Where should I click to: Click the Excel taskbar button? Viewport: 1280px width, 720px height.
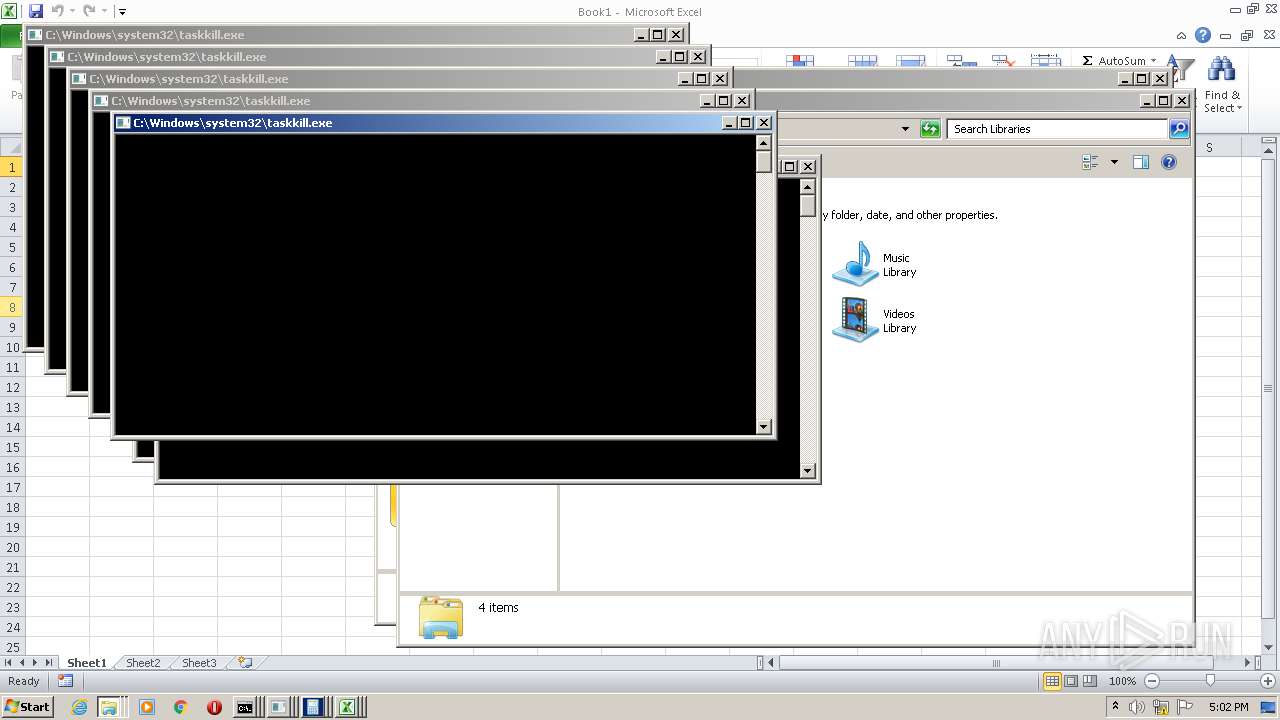point(348,707)
